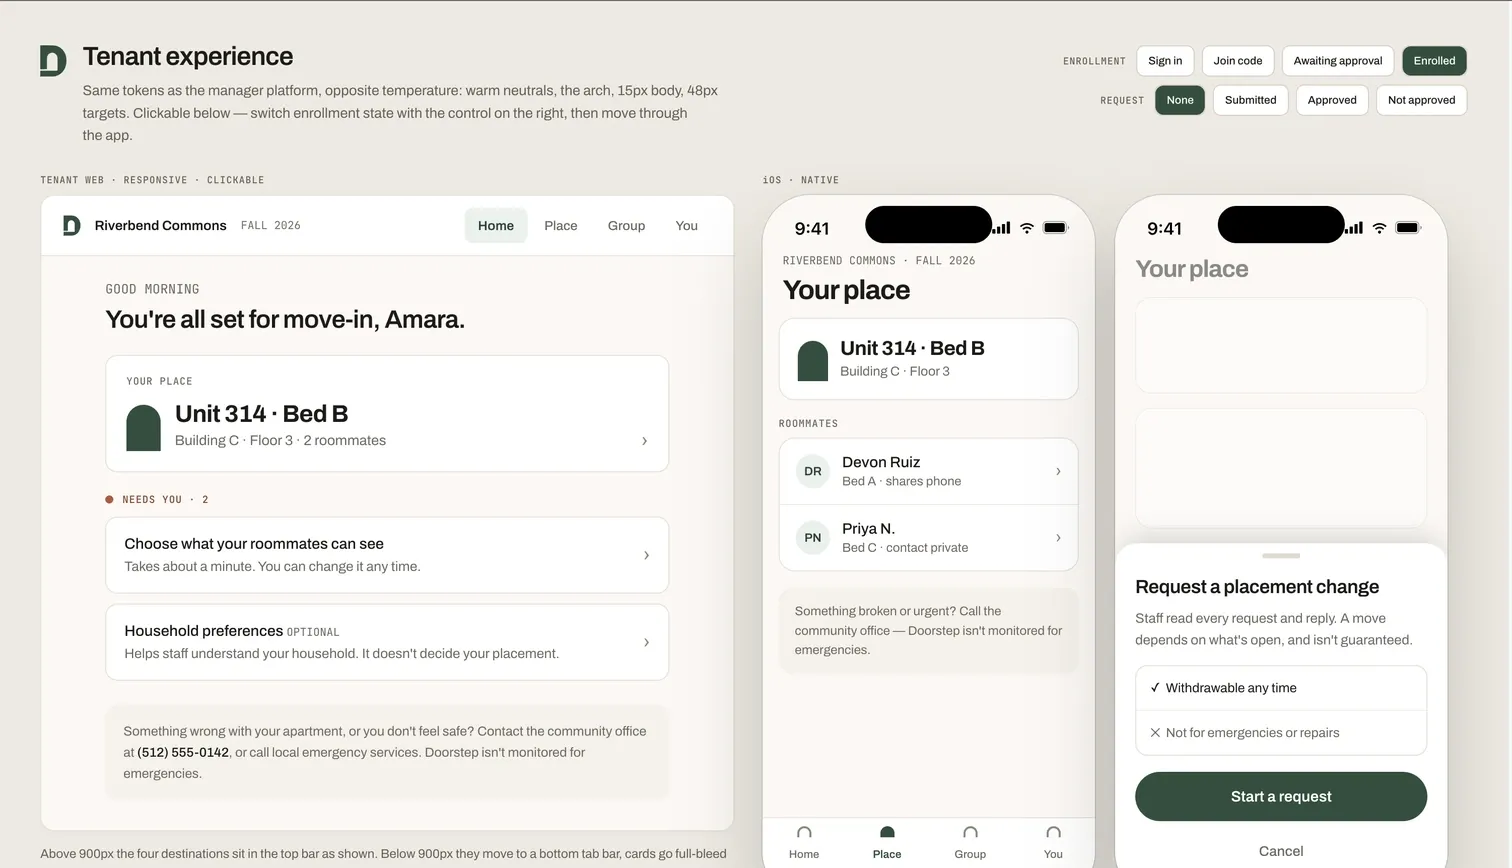Click Cancel in the placement change sheet
Screen dimensions: 1512x868
coord(1281,851)
